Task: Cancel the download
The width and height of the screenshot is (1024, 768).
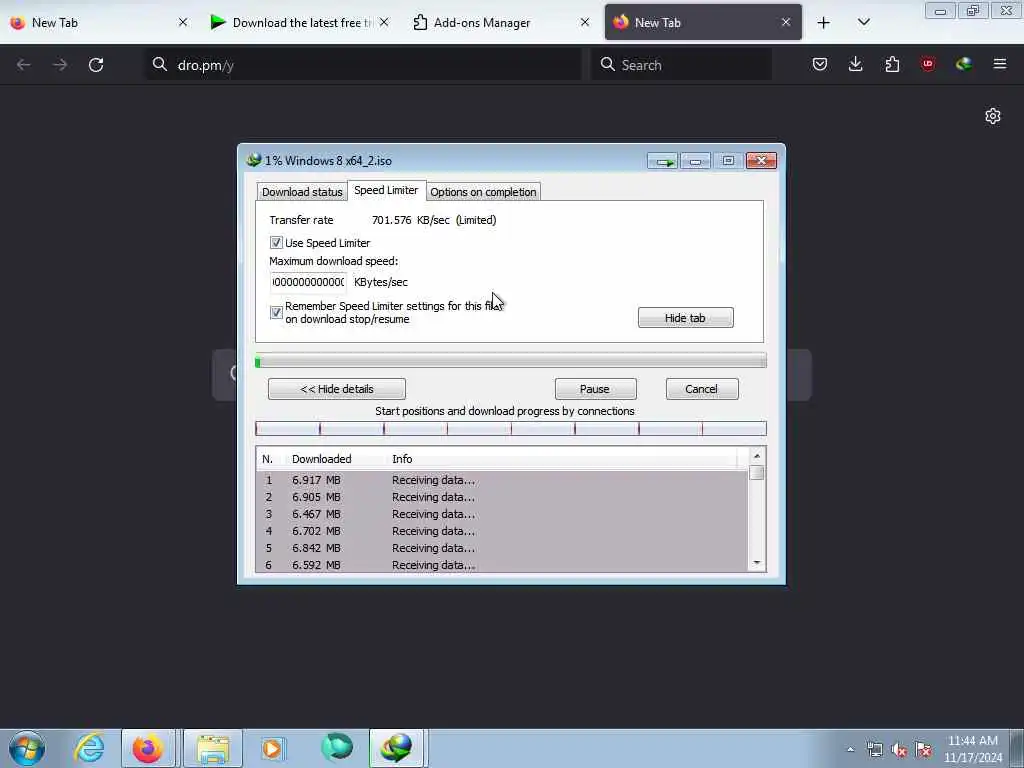Action: [x=702, y=389]
